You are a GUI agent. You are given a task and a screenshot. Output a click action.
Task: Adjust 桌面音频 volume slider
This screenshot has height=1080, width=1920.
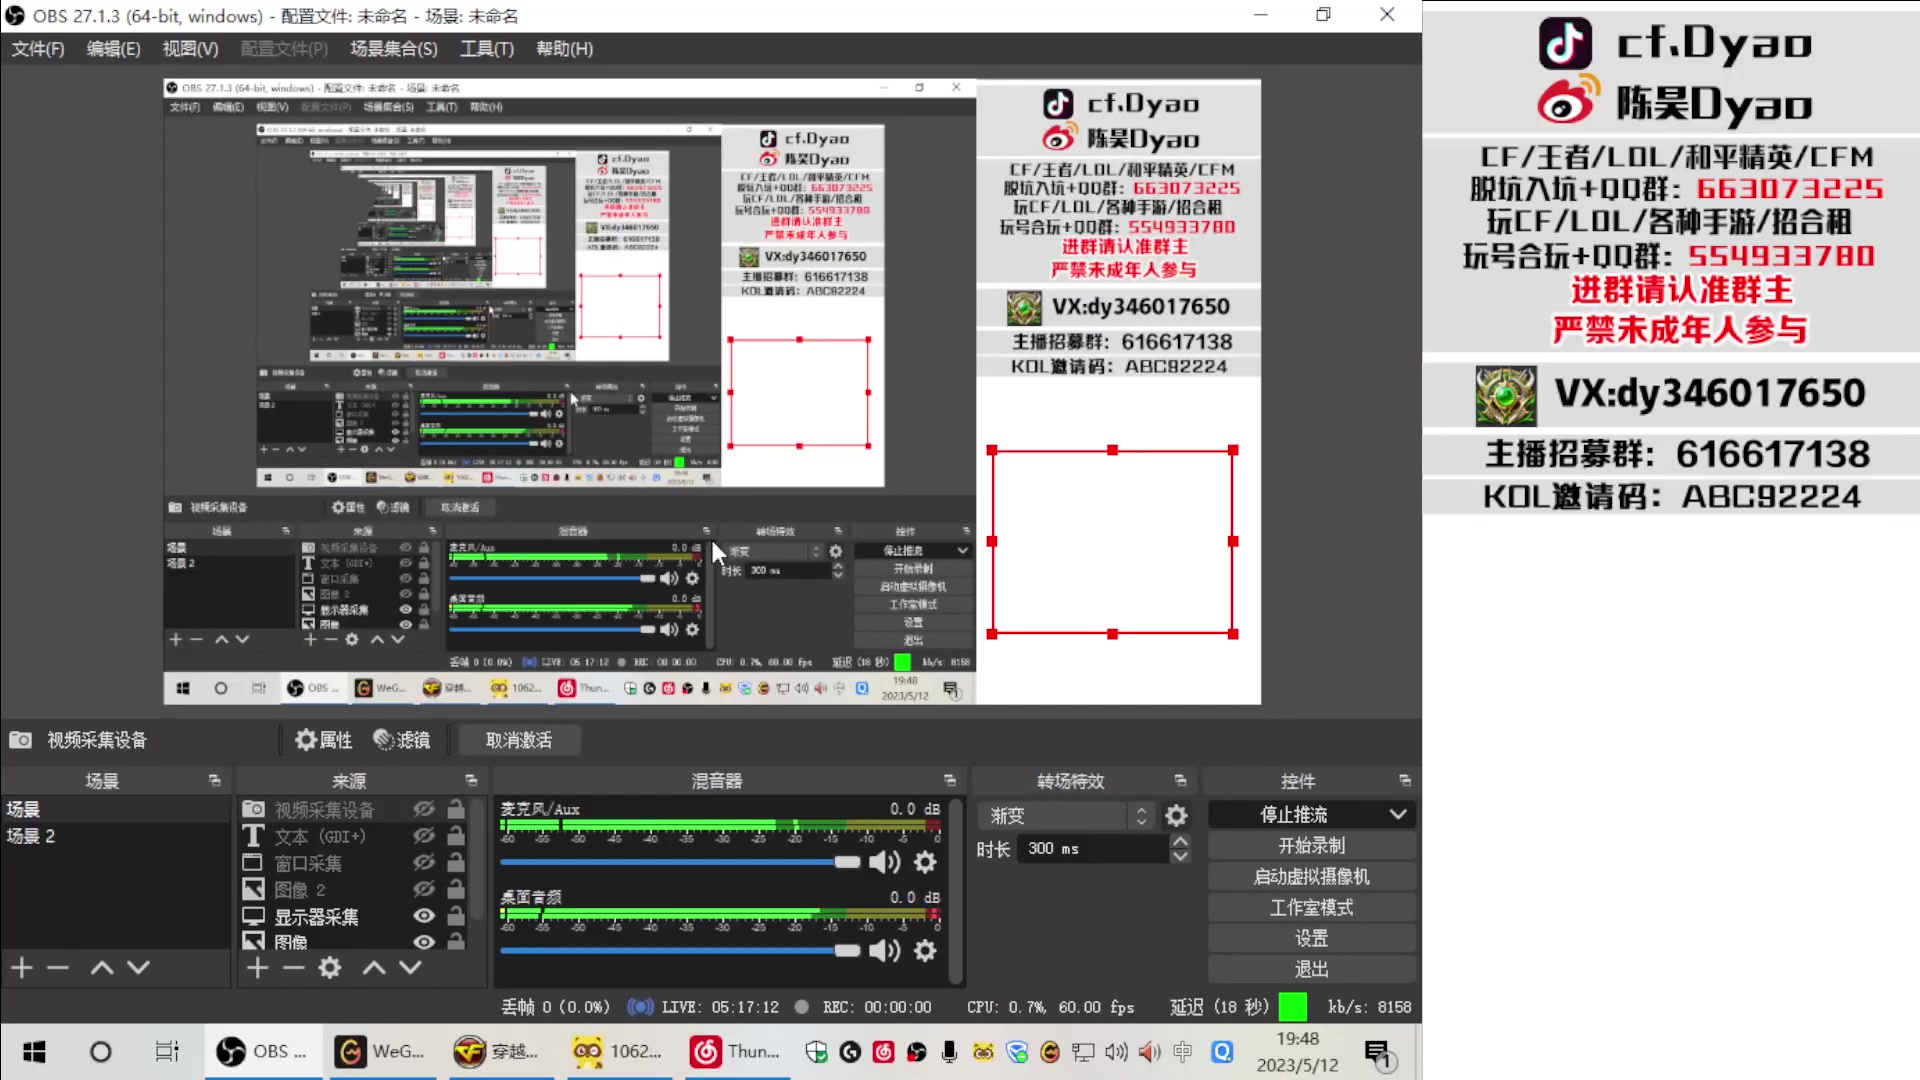click(680, 950)
